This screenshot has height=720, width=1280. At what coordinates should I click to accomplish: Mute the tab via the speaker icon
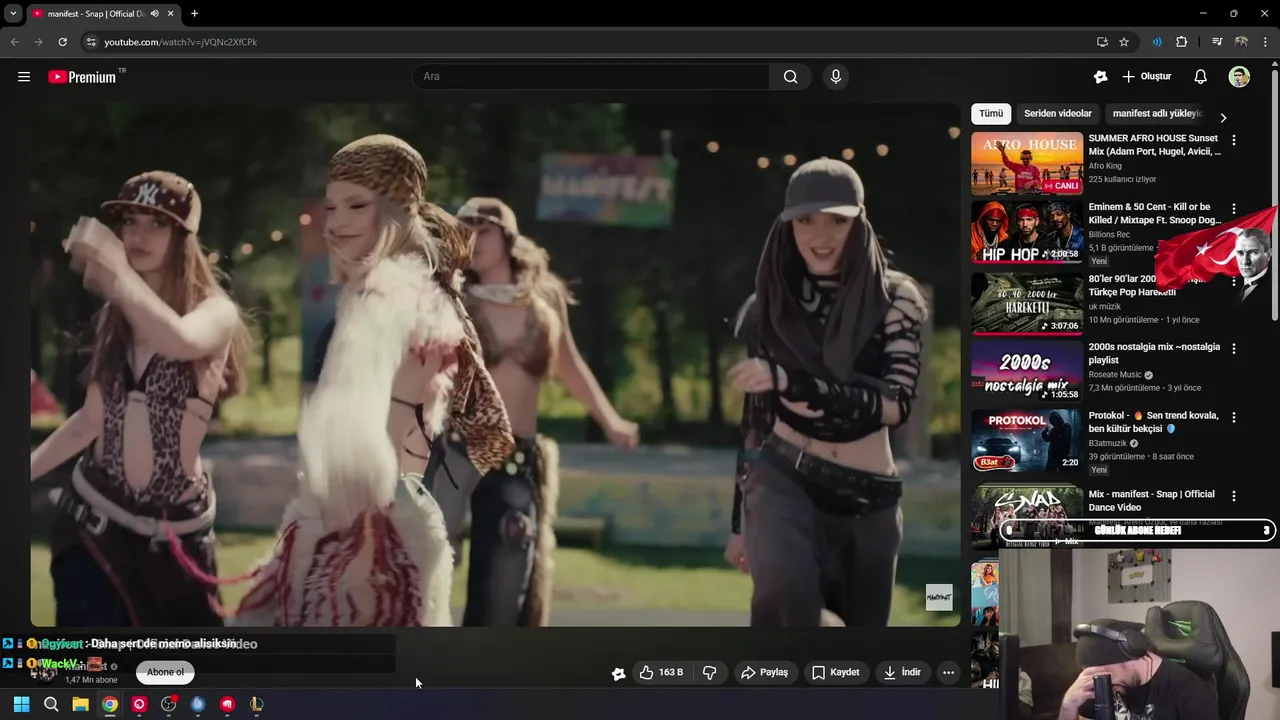(154, 14)
